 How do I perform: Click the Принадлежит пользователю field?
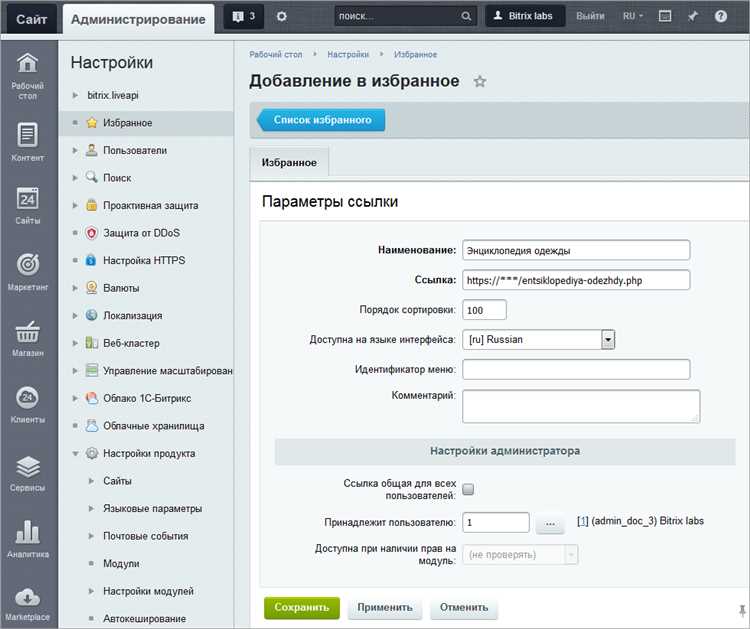coord(496,522)
